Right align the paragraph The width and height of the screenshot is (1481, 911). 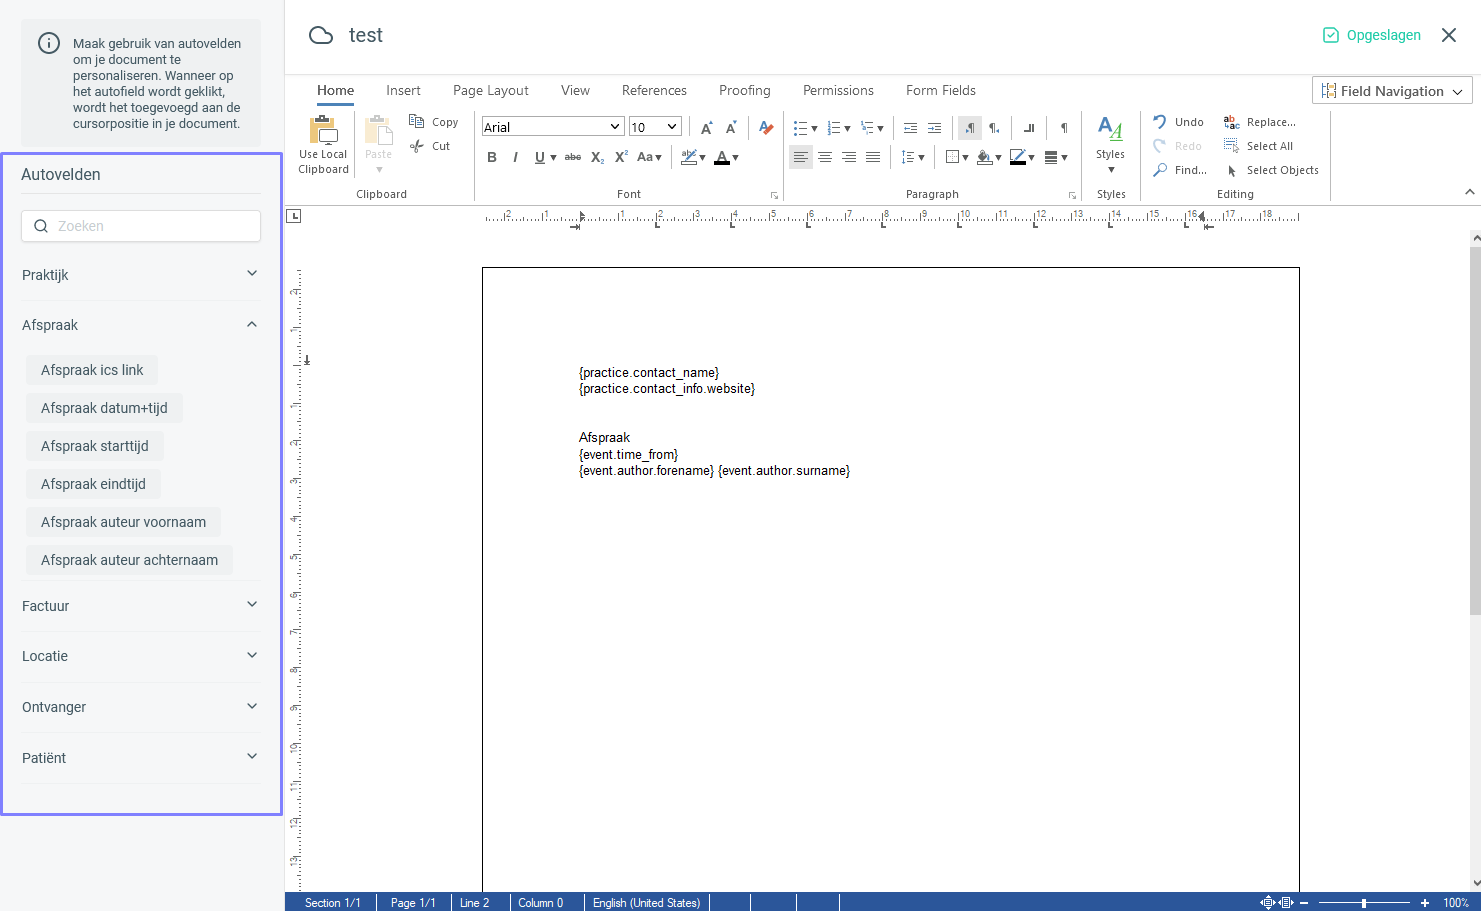849,157
